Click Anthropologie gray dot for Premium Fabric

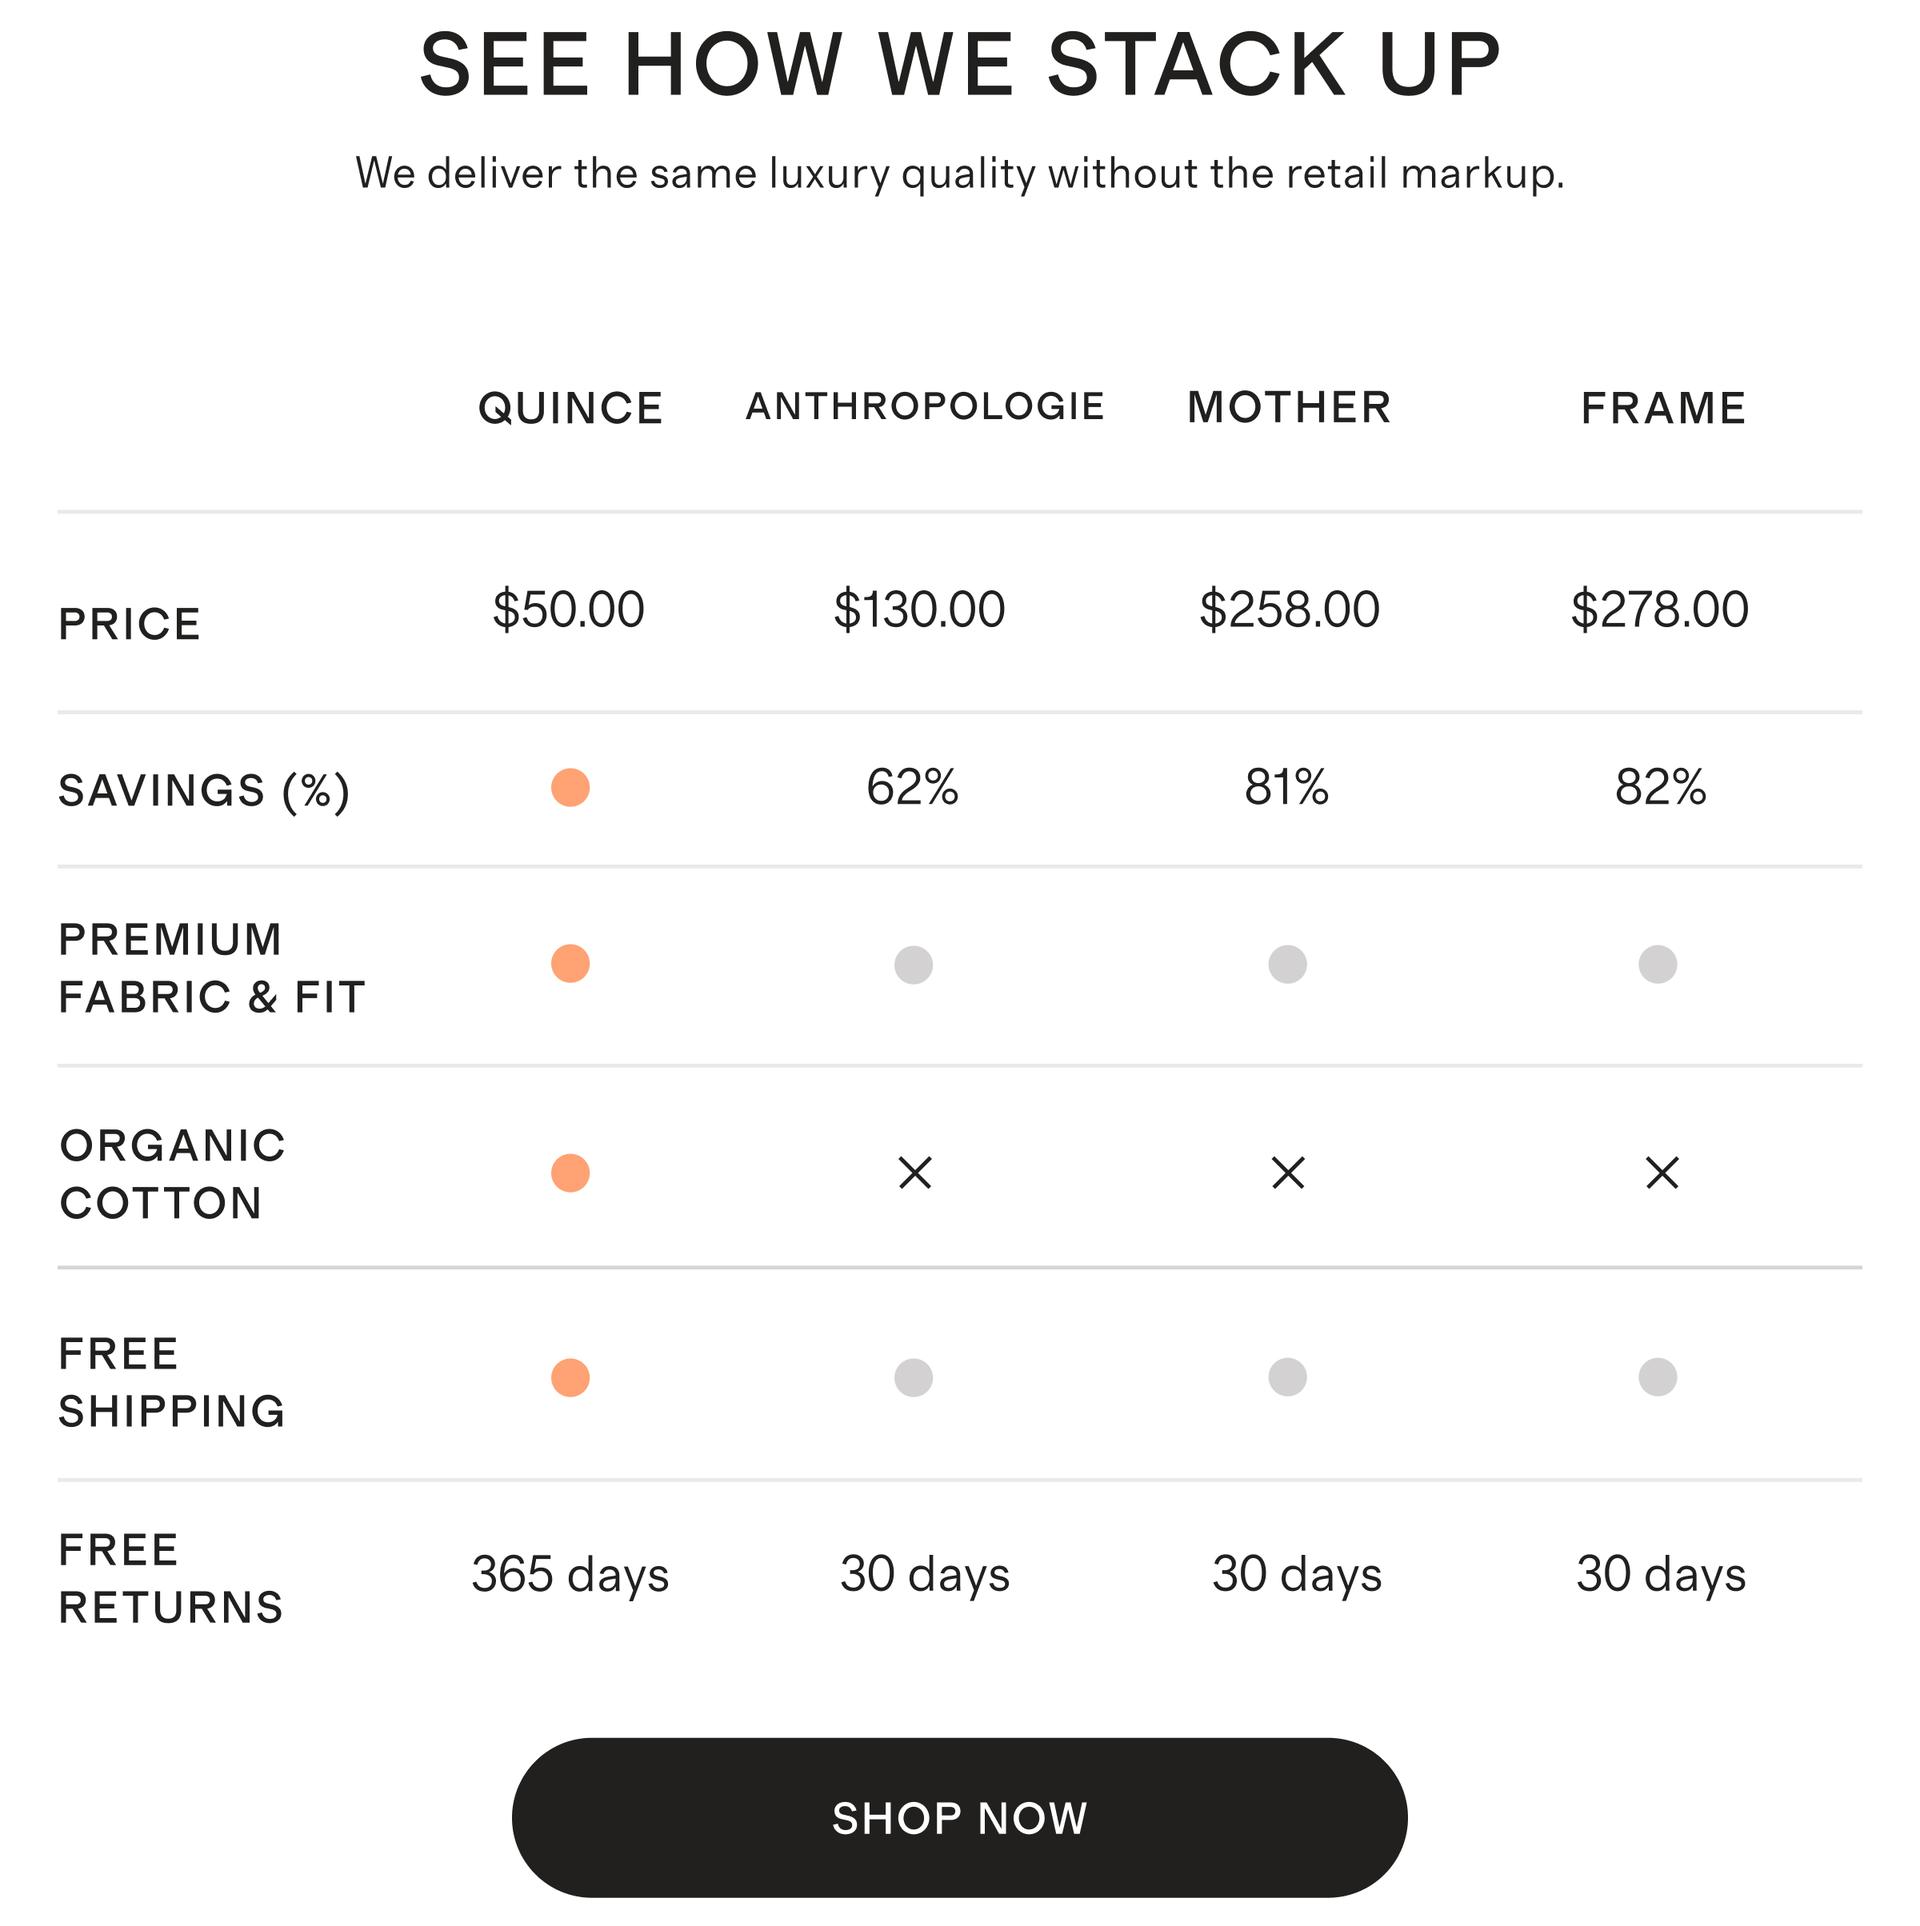[913, 965]
